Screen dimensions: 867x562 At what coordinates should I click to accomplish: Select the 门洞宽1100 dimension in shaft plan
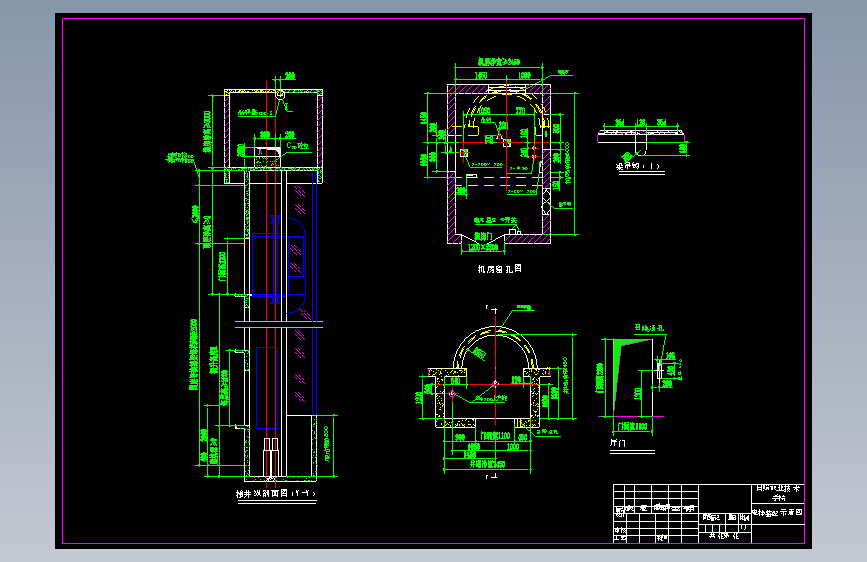tap(494, 436)
